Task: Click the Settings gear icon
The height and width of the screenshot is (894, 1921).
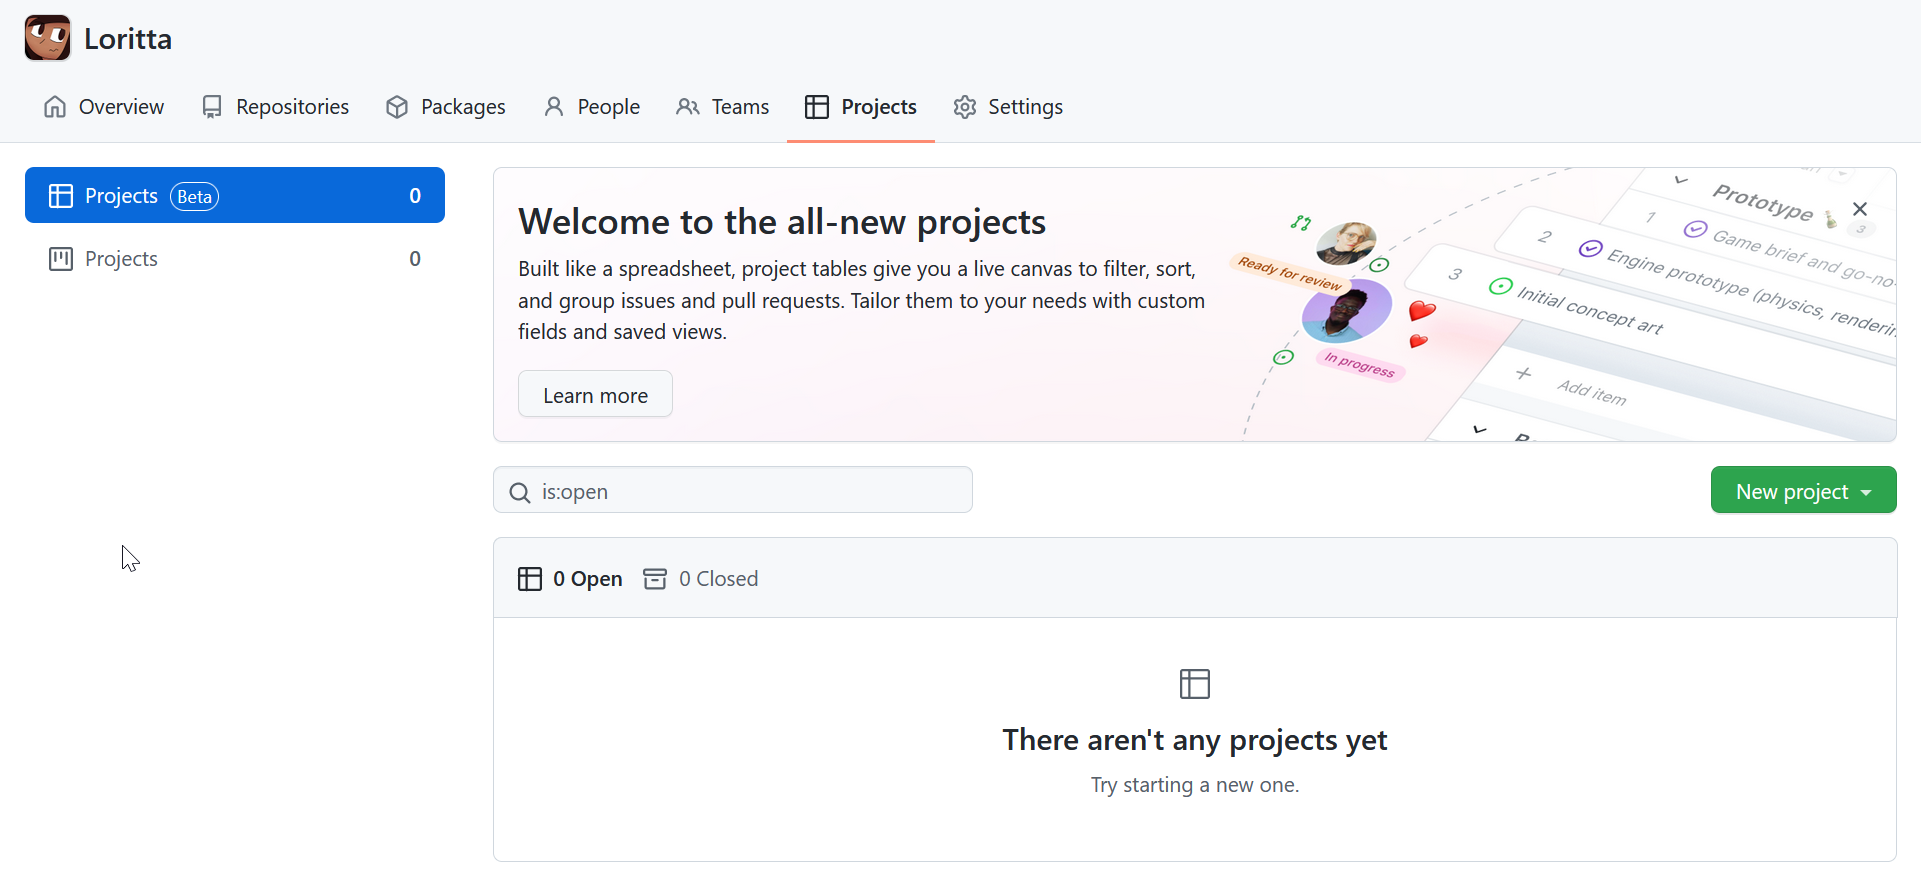Action: tap(963, 106)
